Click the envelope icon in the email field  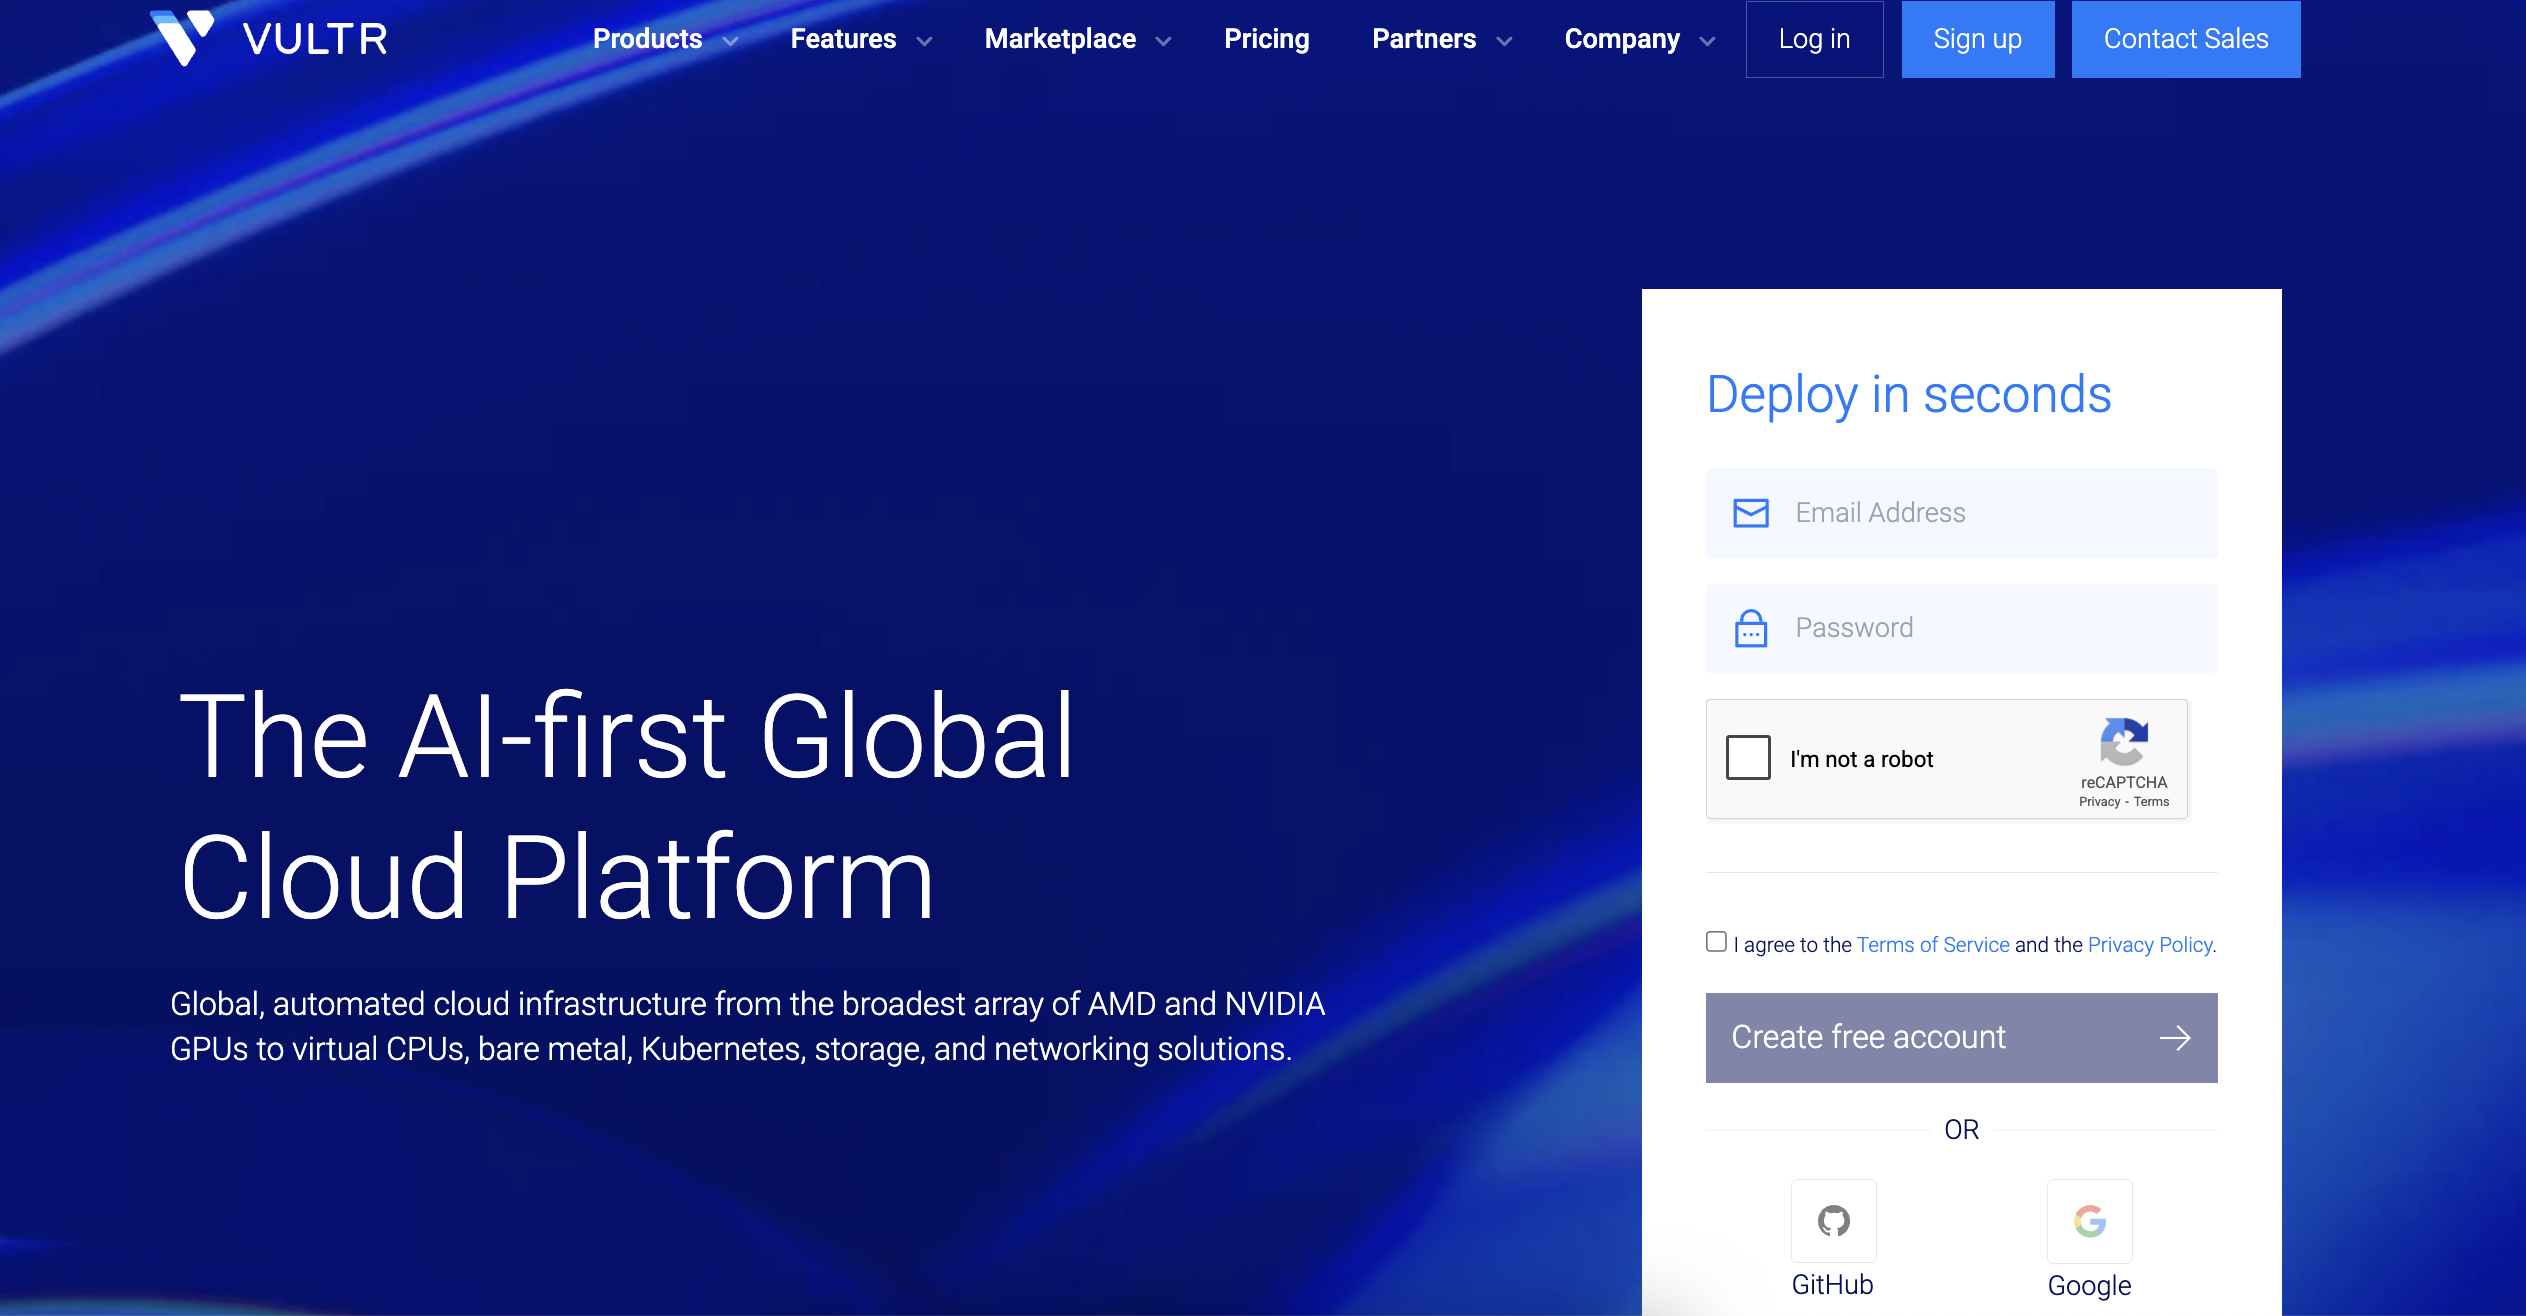click(1750, 512)
